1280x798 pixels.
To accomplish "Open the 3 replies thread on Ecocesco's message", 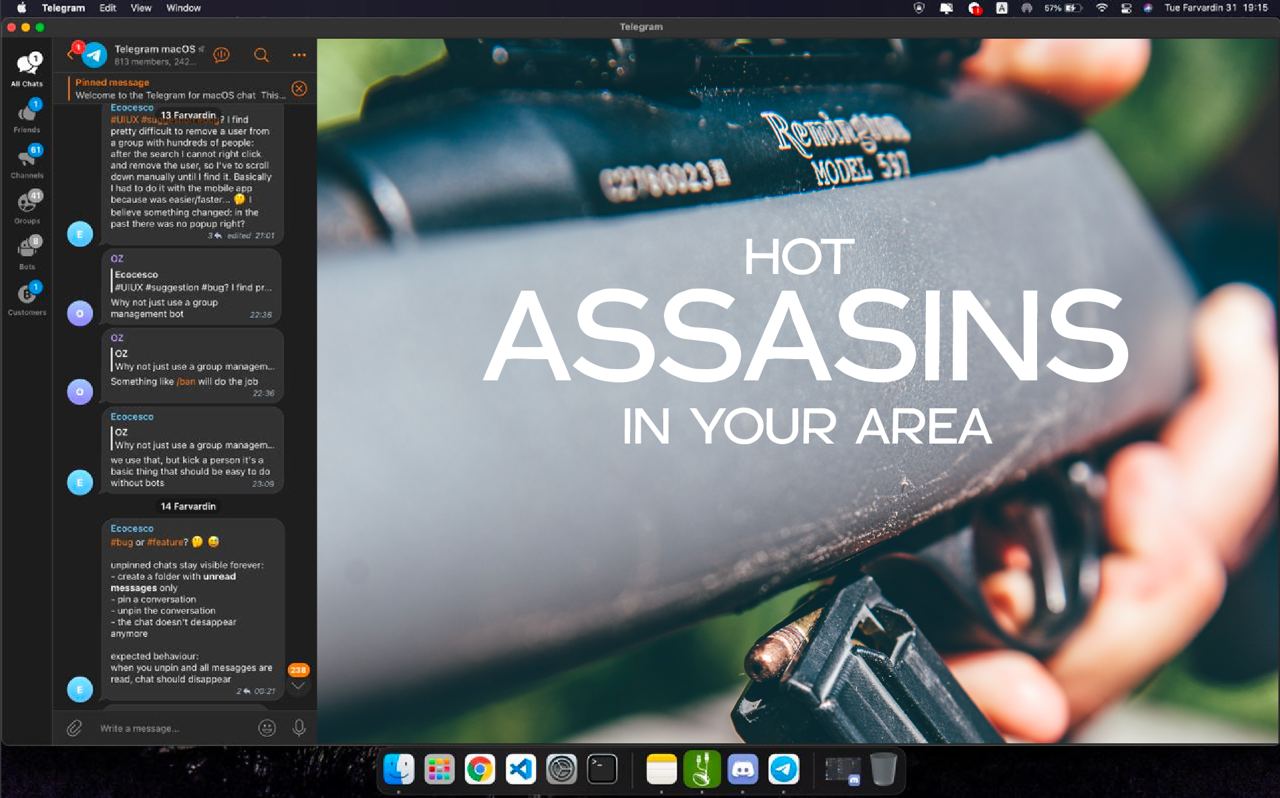I will click(214, 236).
